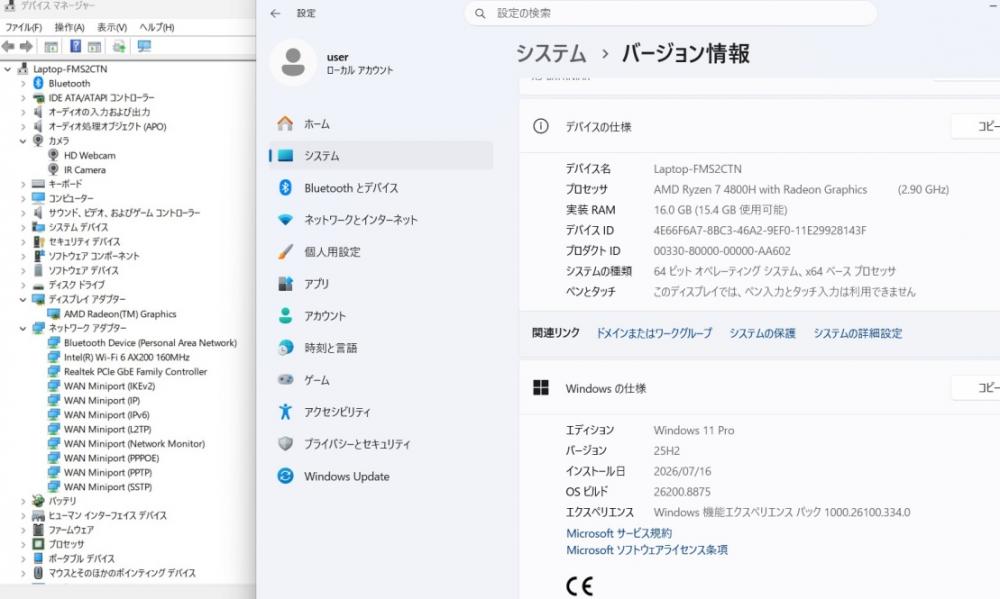Open Microsoft ソフトウェアライセンス条項 link
The image size is (1000, 599).
tap(647, 550)
